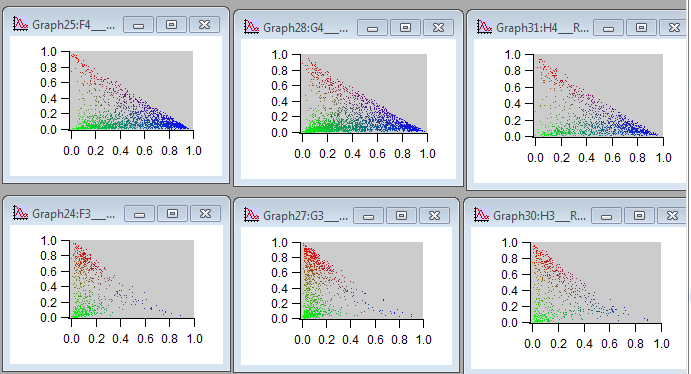Click the bottom axis of Graph31:H4
691x374 pixels.
pyautogui.click(x=599, y=151)
